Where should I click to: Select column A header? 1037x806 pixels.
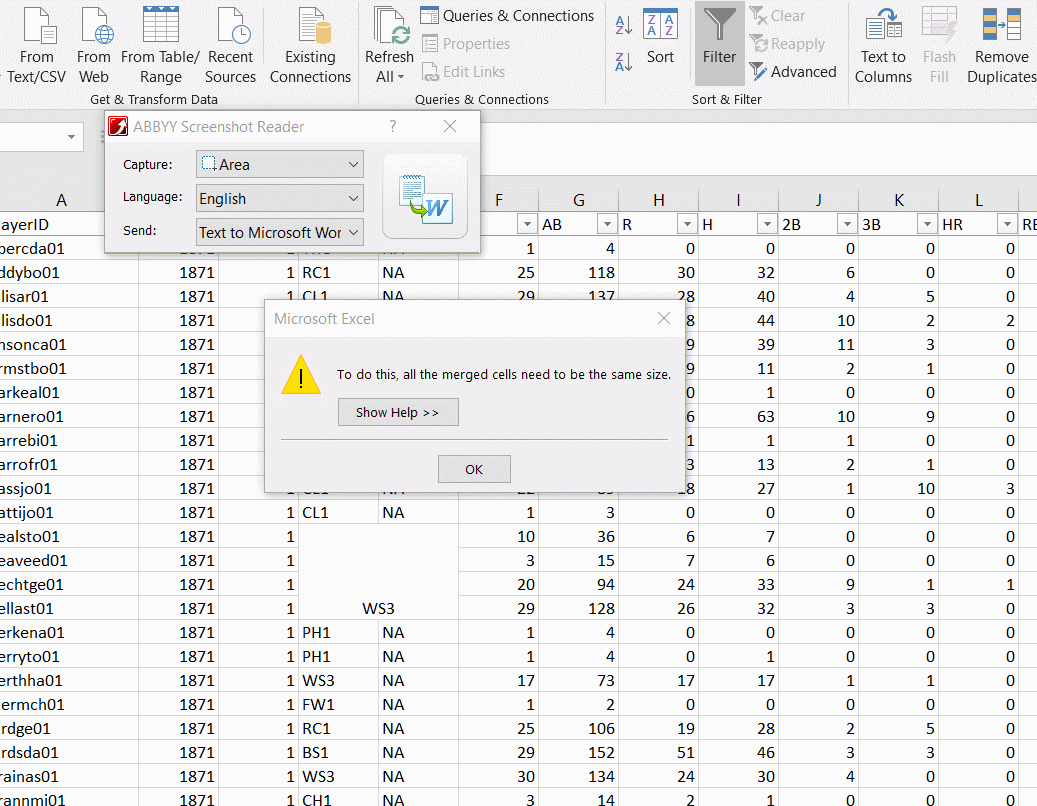click(x=62, y=200)
